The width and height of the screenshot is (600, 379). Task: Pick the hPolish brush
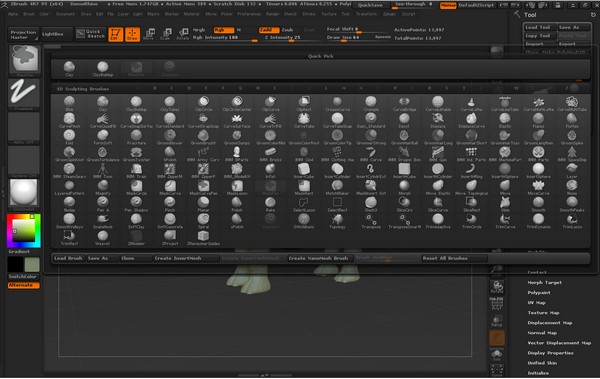(x=170, y=154)
